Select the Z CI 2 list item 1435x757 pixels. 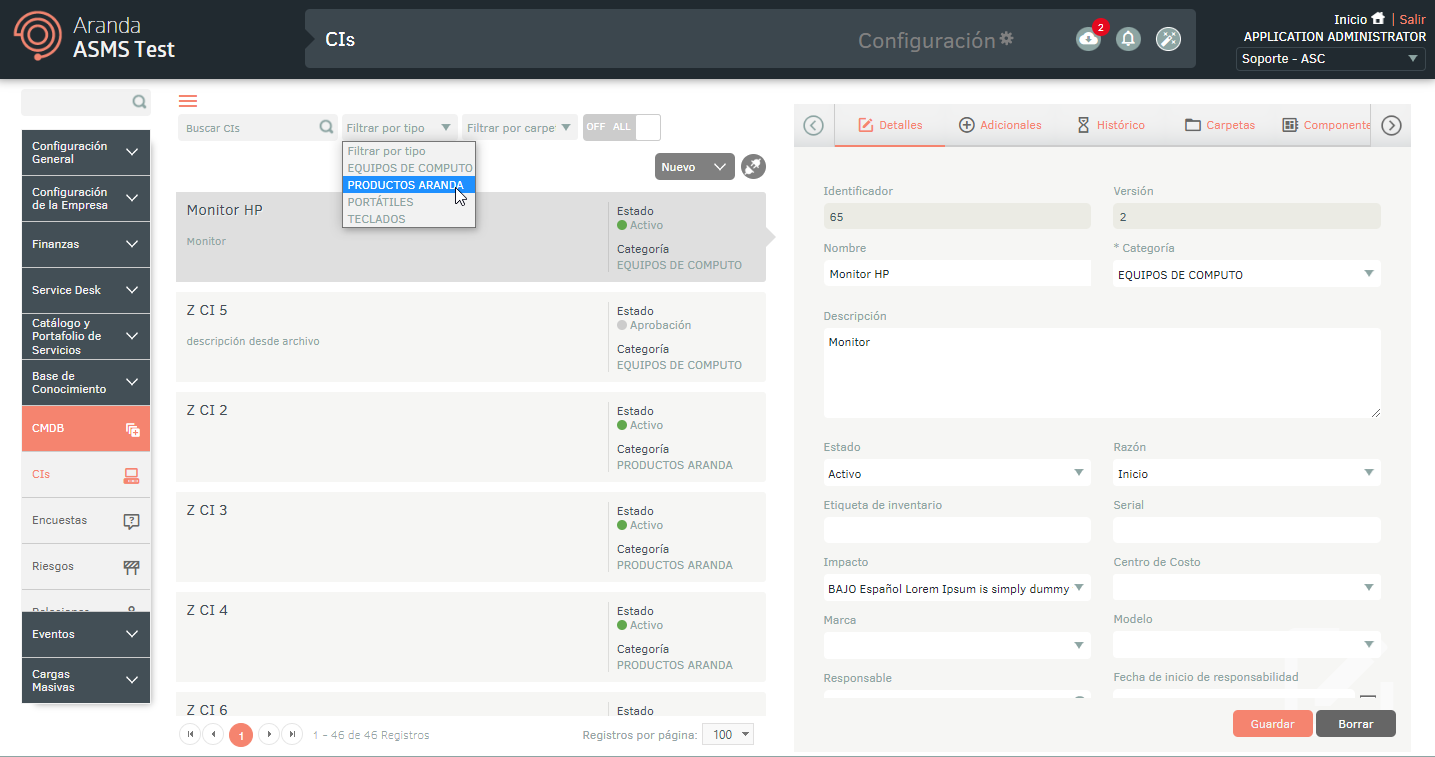(x=471, y=437)
